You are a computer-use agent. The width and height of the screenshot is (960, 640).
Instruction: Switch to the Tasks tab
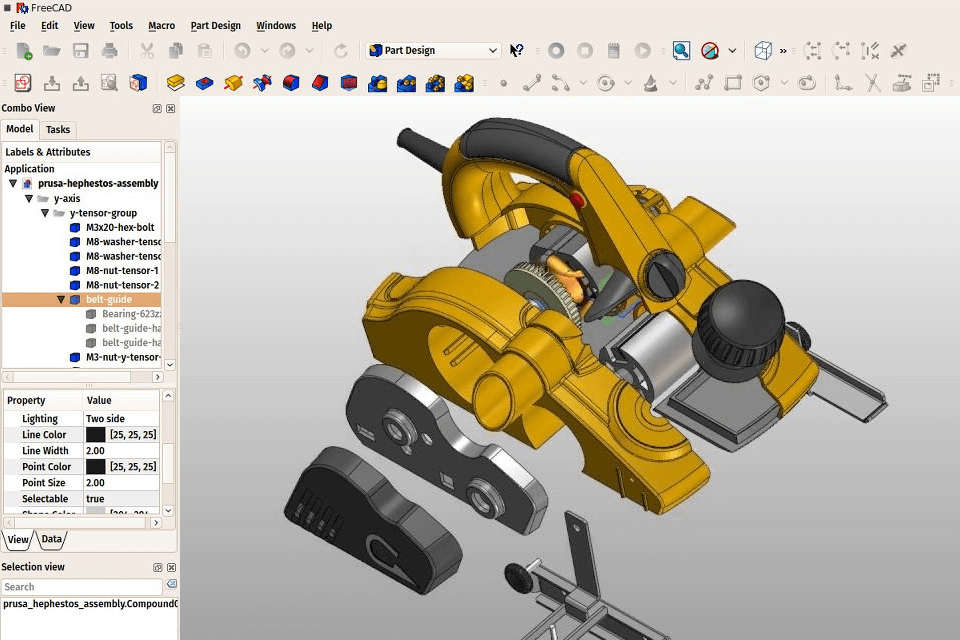[57, 129]
